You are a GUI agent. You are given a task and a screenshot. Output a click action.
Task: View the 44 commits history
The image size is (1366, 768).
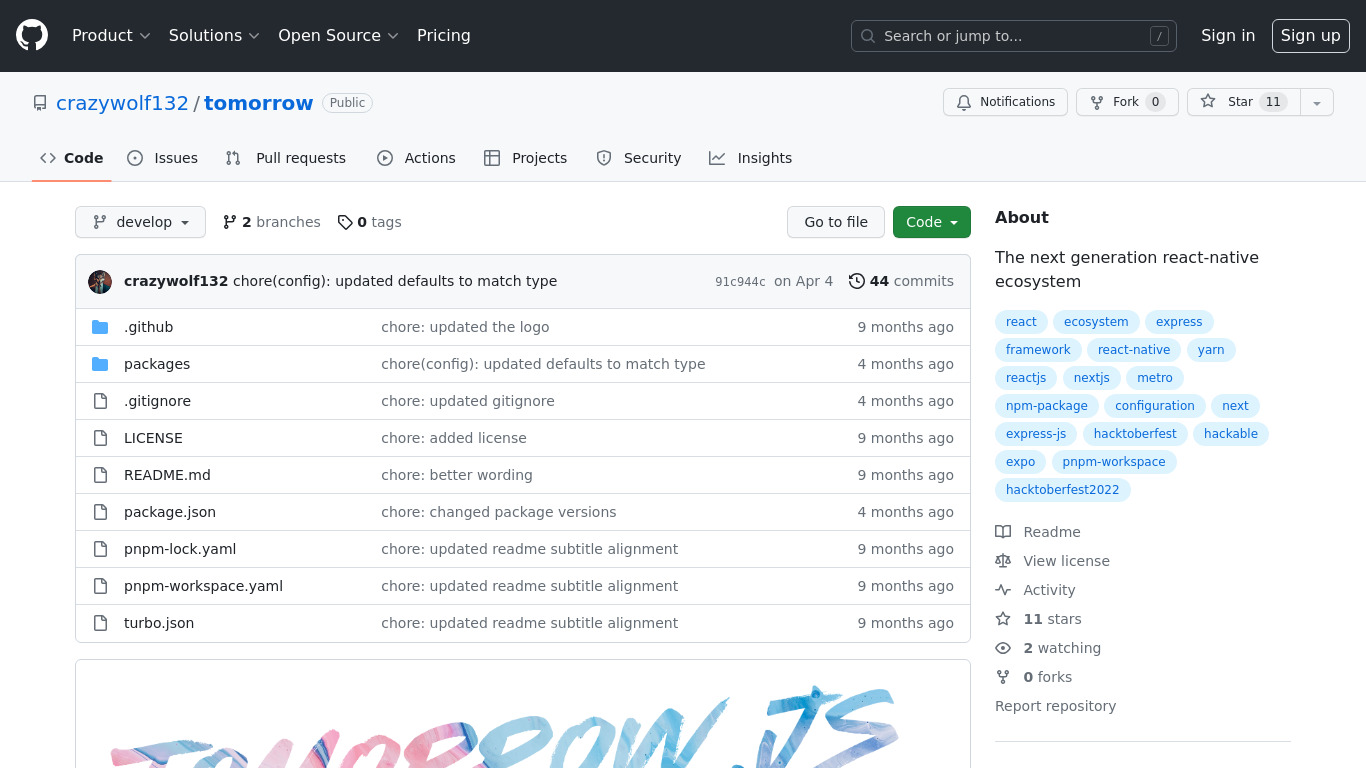[902, 281]
